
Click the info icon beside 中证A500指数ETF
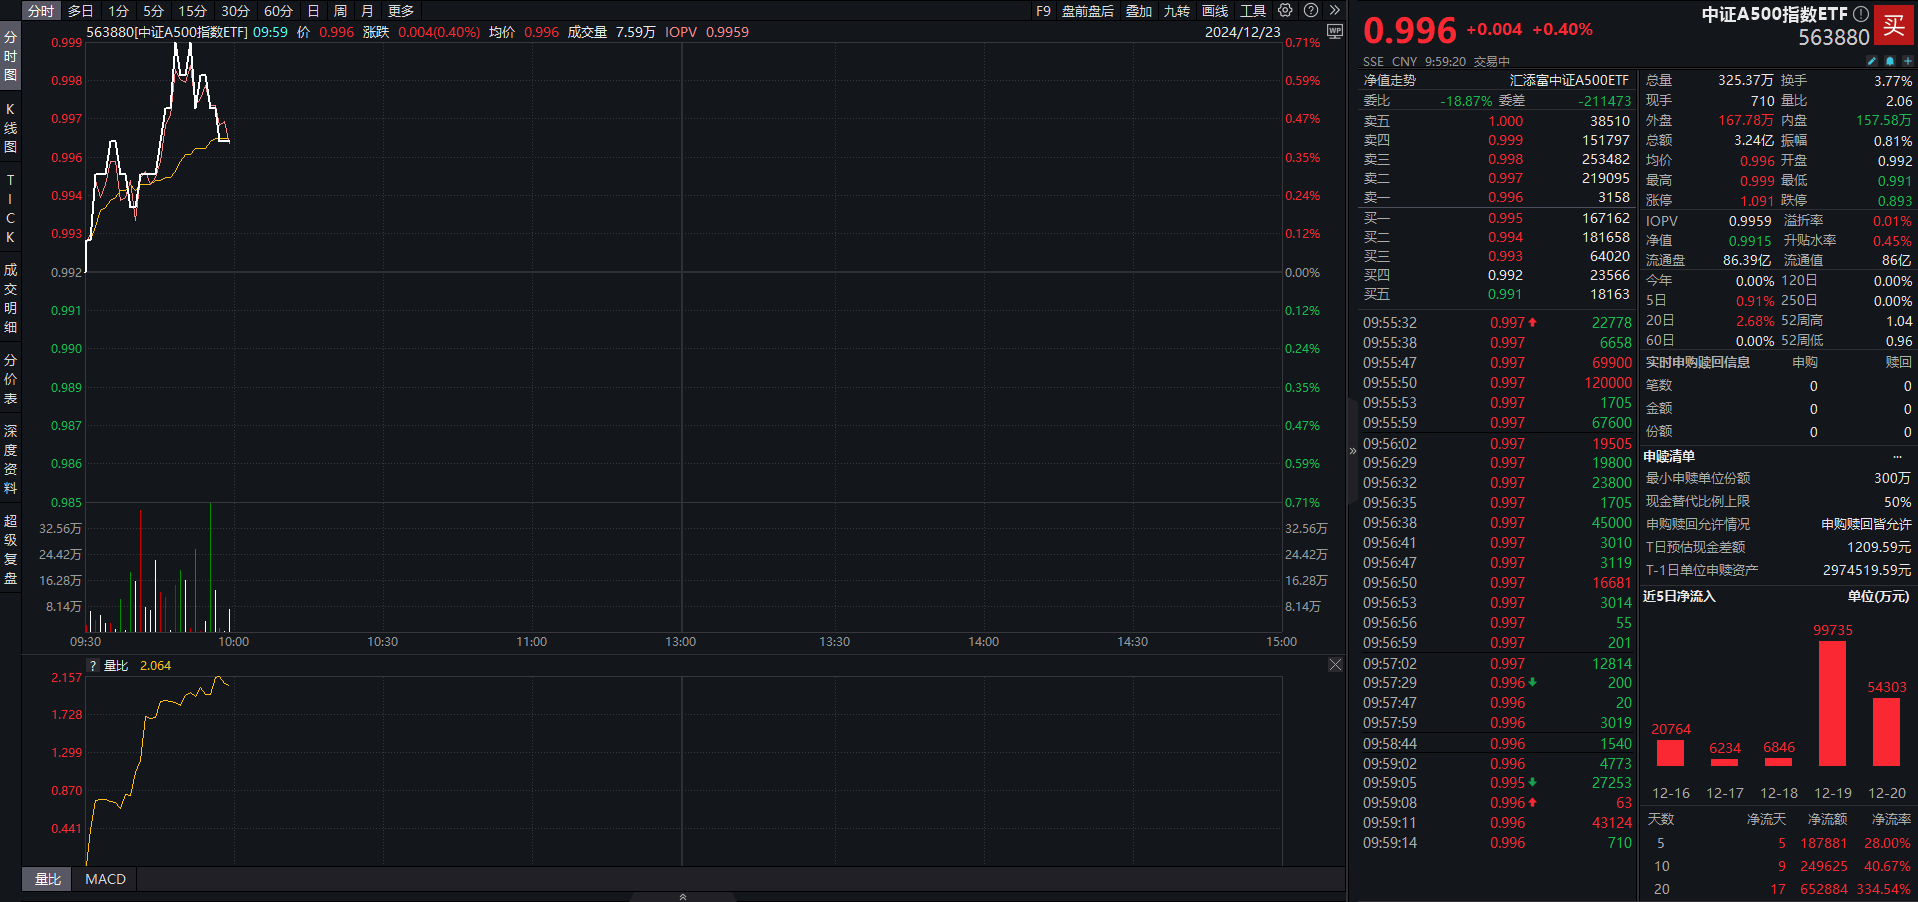point(1860,14)
